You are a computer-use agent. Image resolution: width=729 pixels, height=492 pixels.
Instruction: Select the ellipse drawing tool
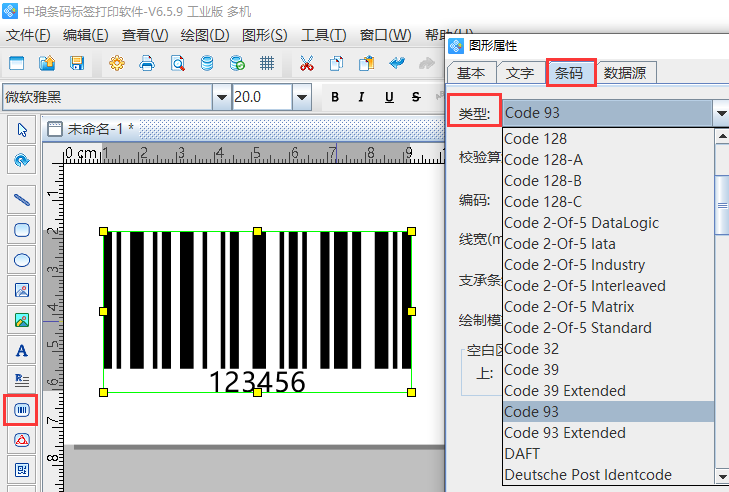coord(22,260)
